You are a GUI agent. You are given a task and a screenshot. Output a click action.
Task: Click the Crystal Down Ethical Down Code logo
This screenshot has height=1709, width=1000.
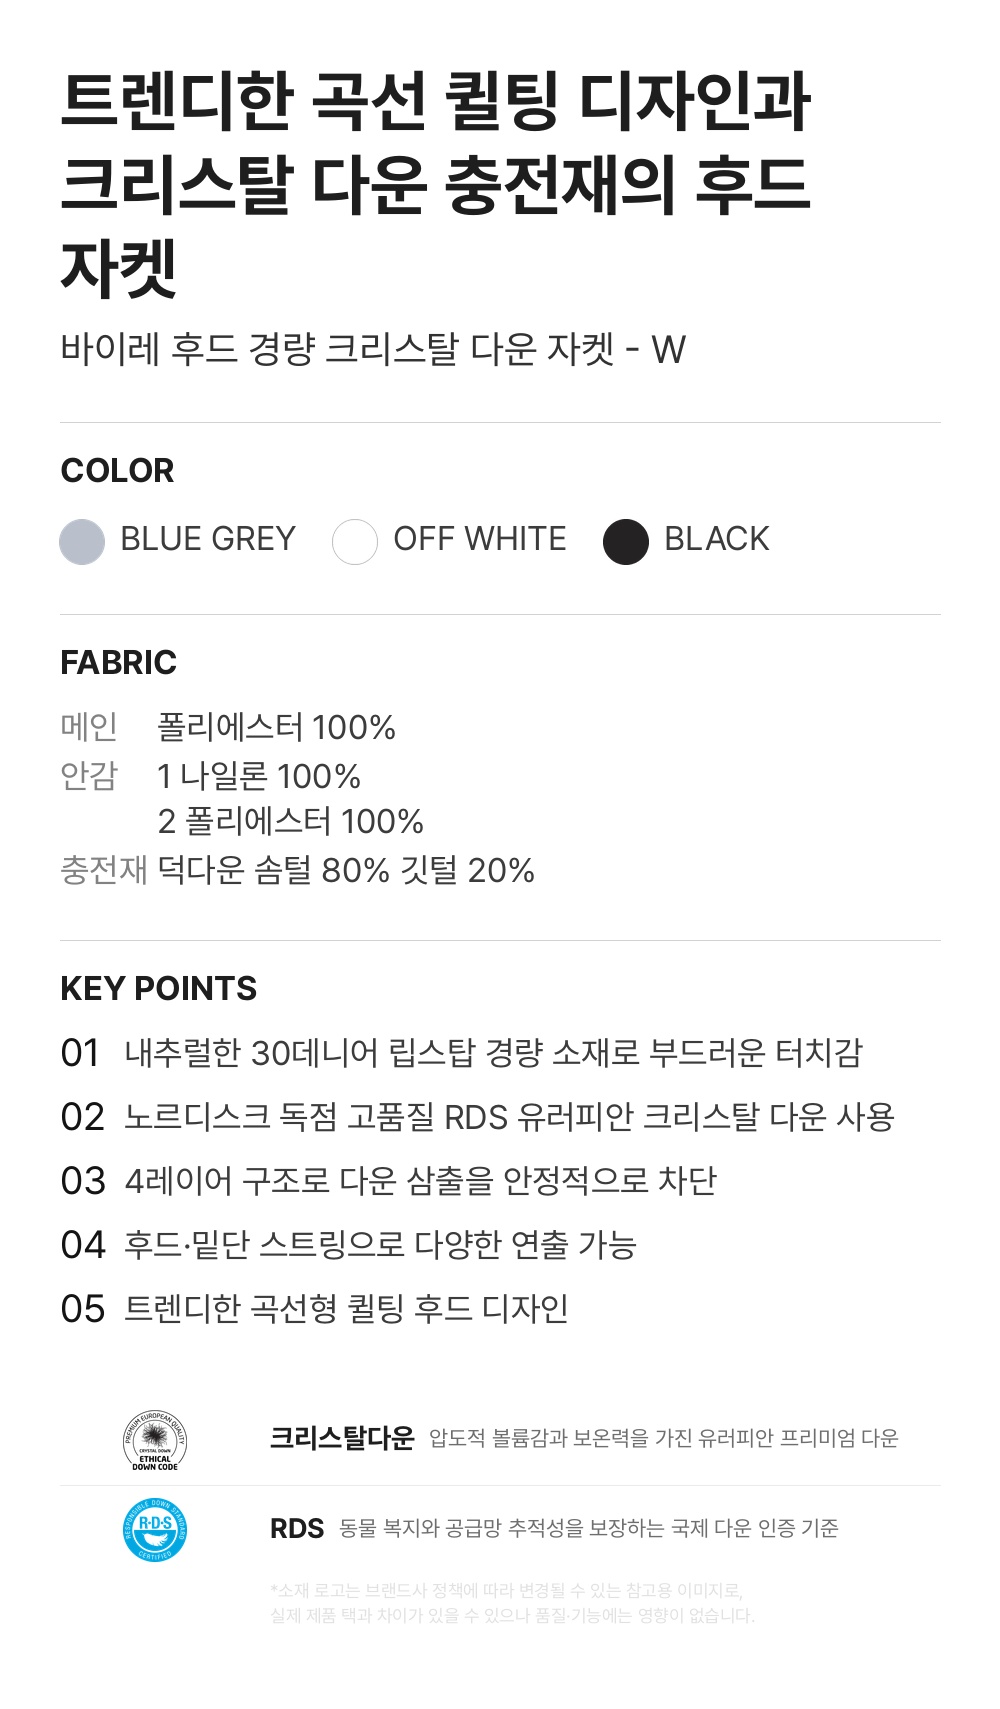click(155, 1440)
